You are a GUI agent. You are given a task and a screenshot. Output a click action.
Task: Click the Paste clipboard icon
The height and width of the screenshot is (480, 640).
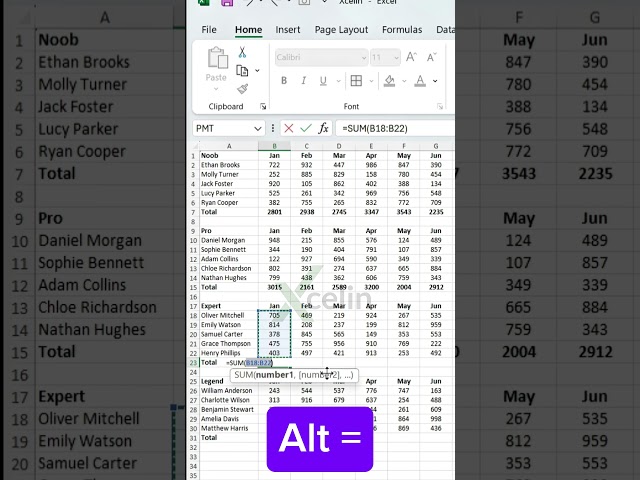tap(217, 58)
